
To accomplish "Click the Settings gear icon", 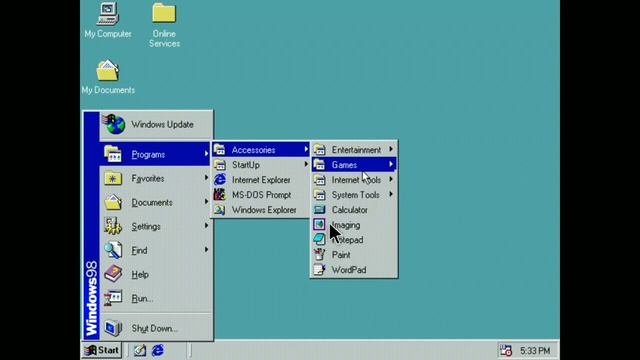I will (x=113, y=226).
